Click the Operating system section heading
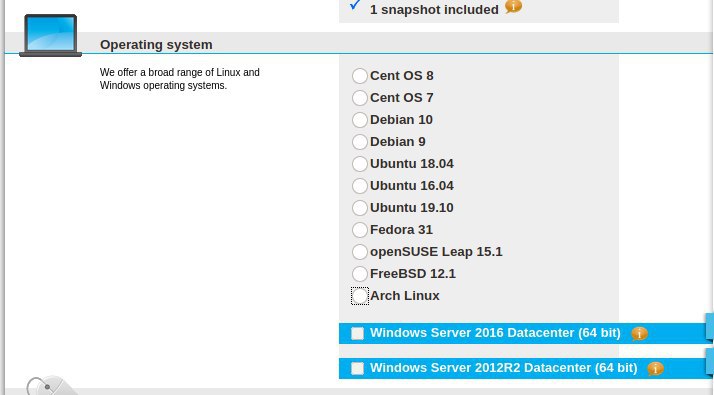Screen dimensions: 714x395 click(x=156, y=45)
